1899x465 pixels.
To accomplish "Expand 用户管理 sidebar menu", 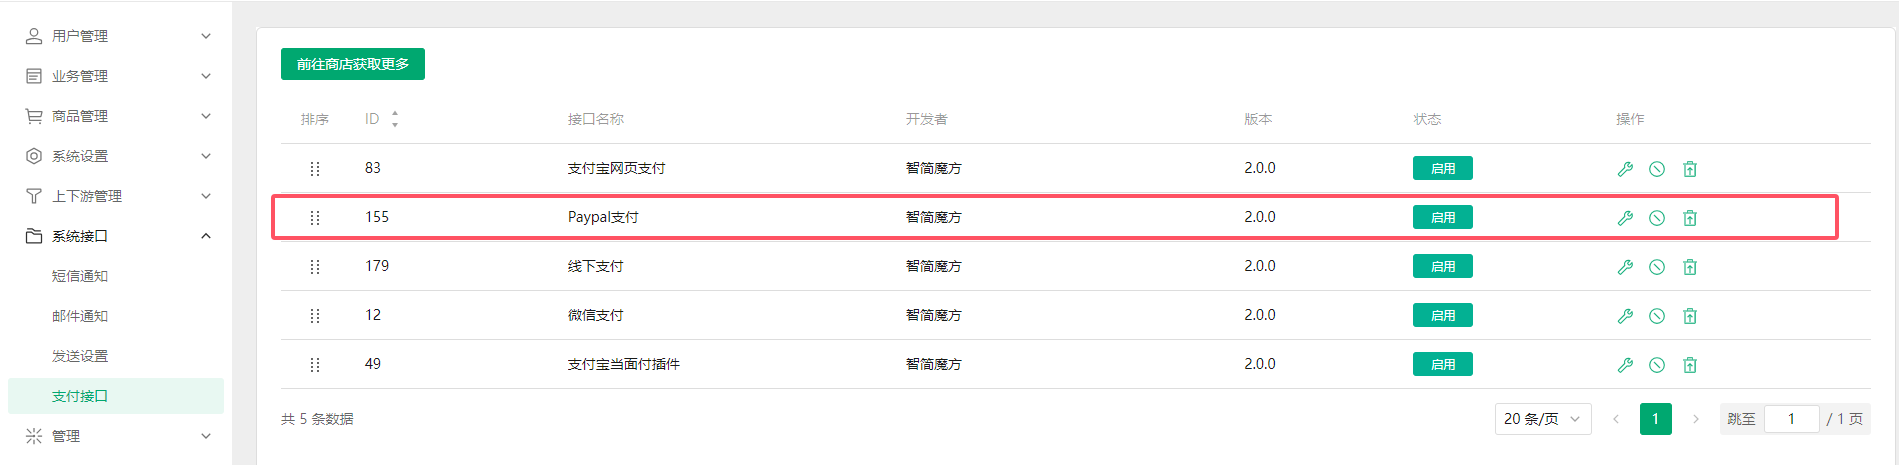I will [116, 36].
